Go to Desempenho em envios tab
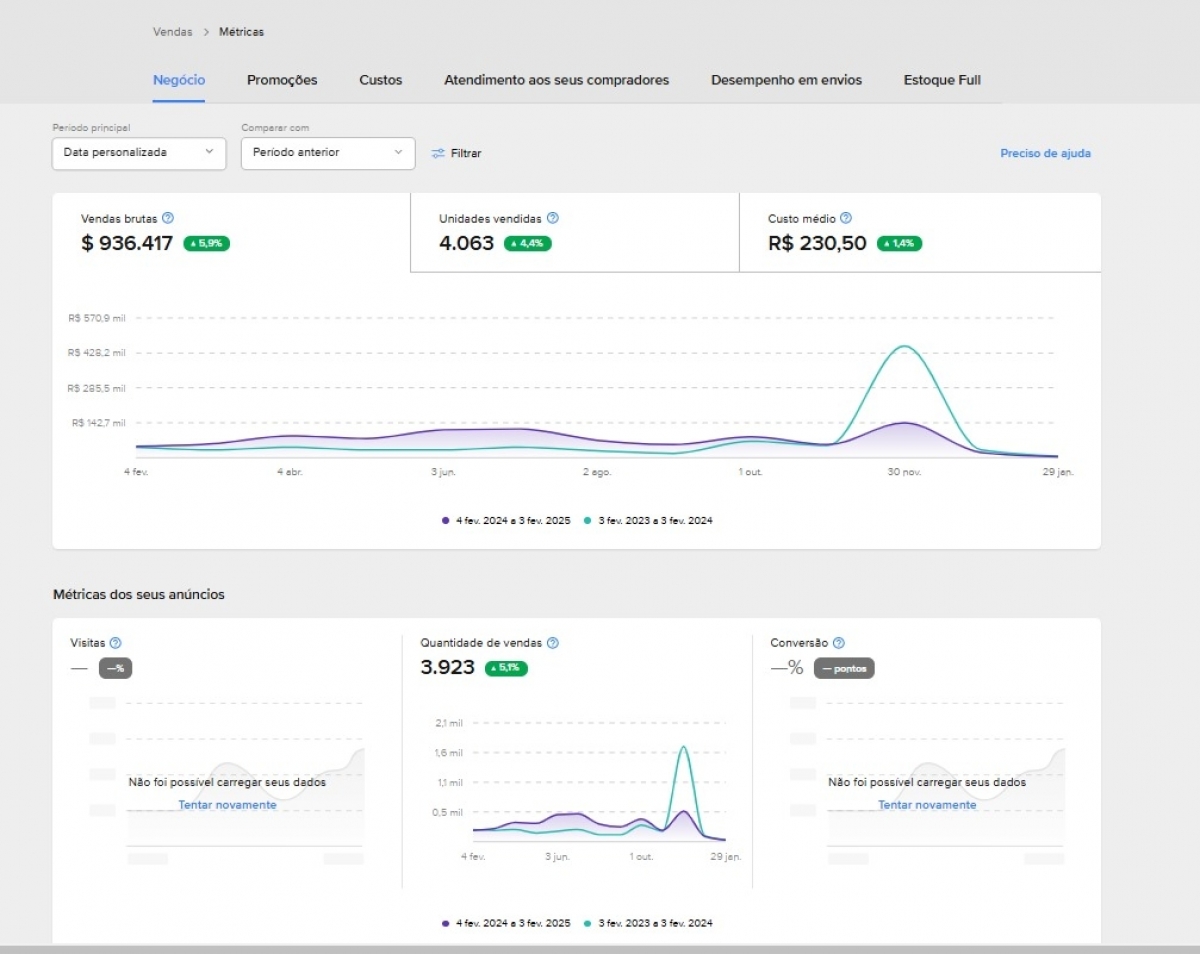Image resolution: width=1200 pixels, height=954 pixels. coord(786,80)
